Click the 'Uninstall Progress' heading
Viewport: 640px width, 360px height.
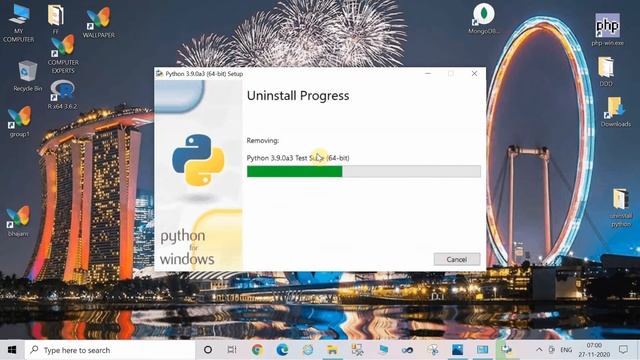[x=298, y=96]
